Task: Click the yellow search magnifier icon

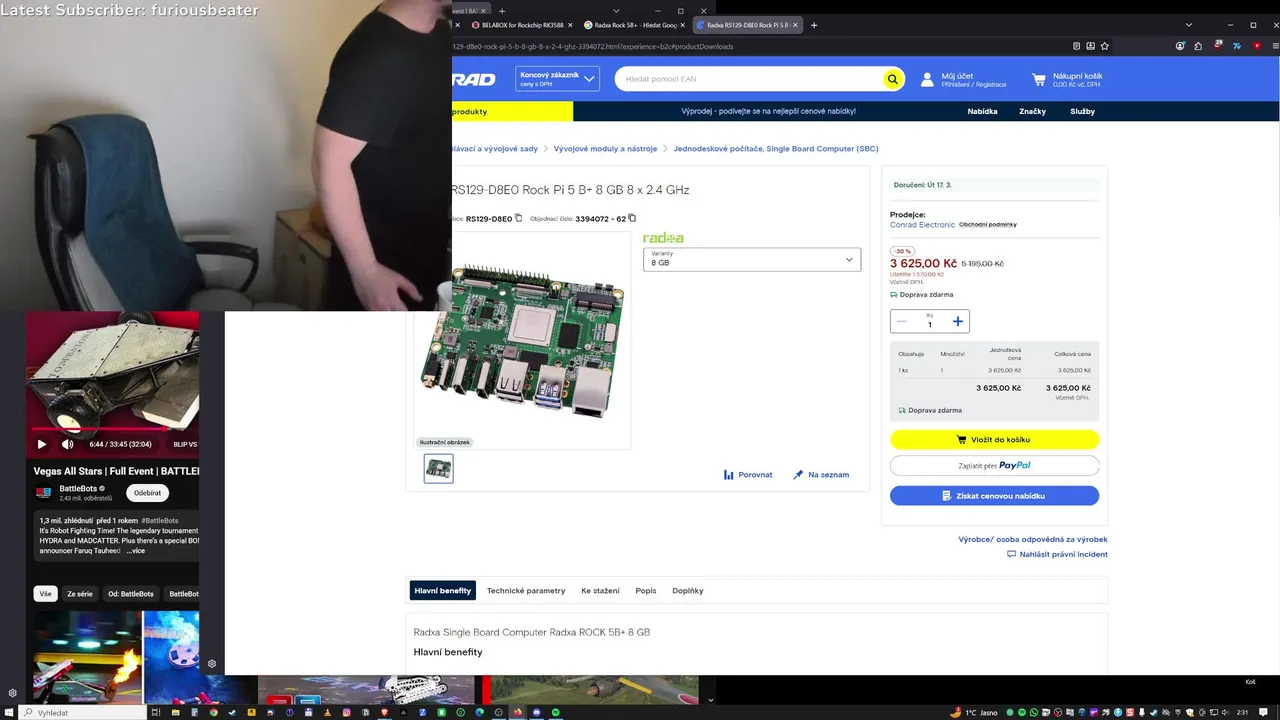Action: point(893,79)
